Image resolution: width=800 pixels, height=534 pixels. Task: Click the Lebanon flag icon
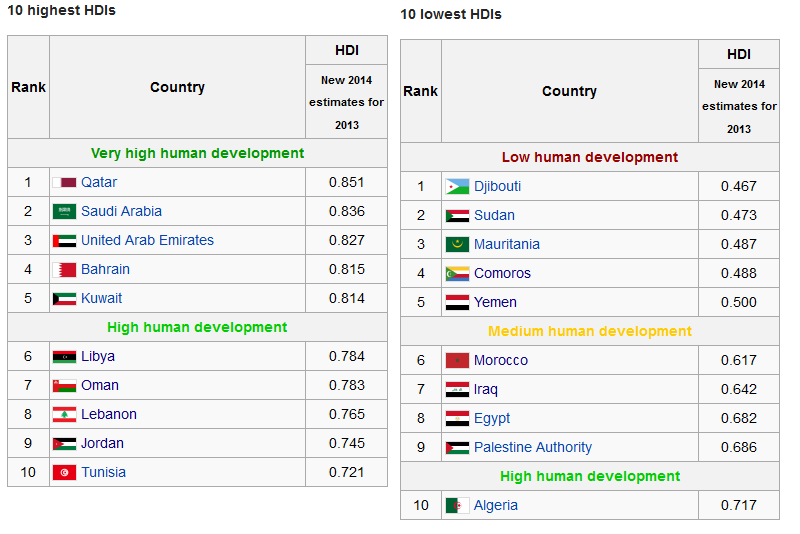(64, 415)
